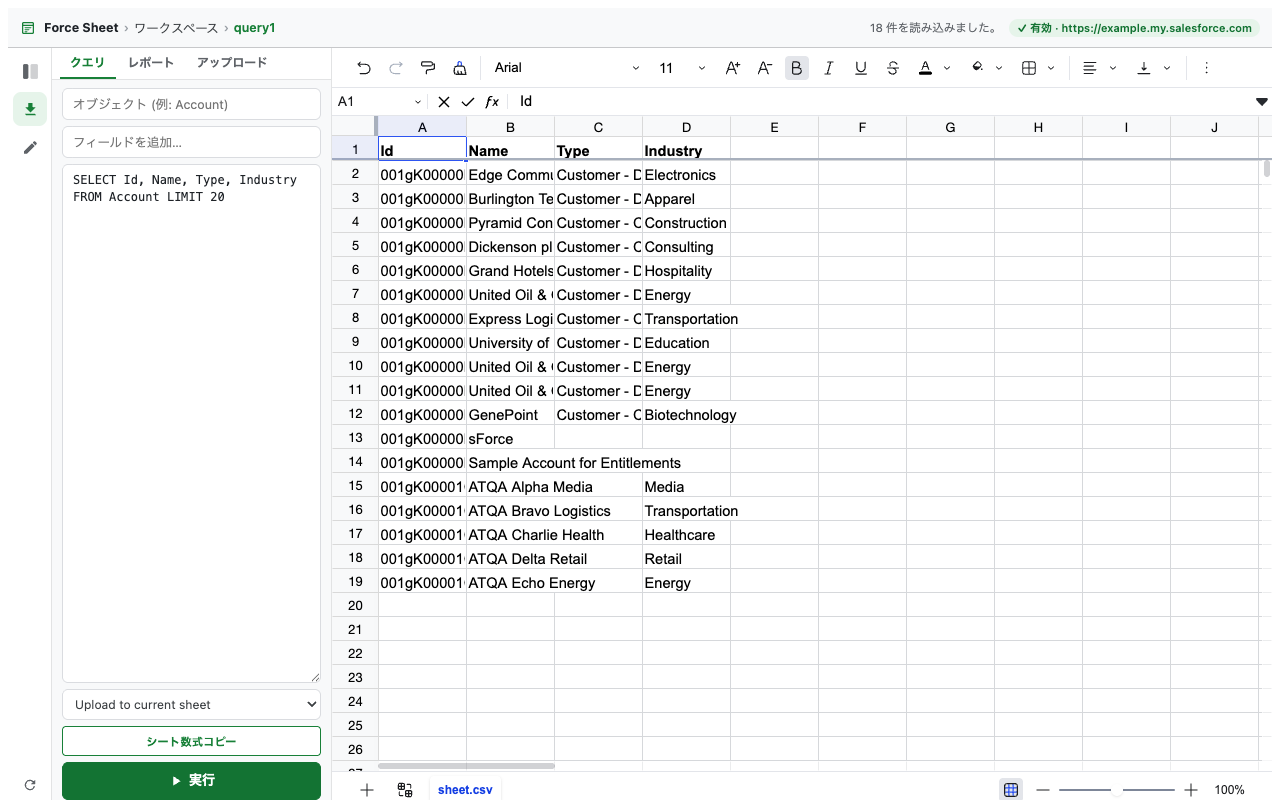Confirm the formula with checkmark icon

(468, 102)
